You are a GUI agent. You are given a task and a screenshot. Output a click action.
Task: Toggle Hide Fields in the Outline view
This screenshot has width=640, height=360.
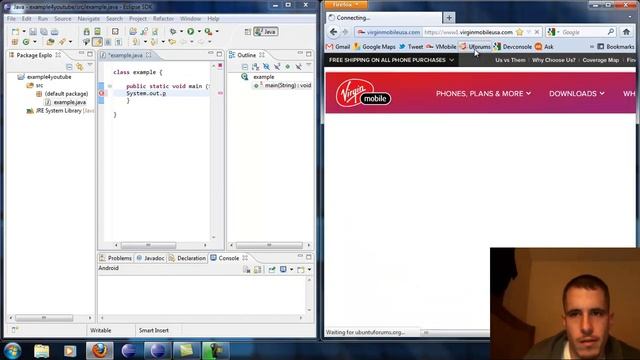click(x=266, y=67)
